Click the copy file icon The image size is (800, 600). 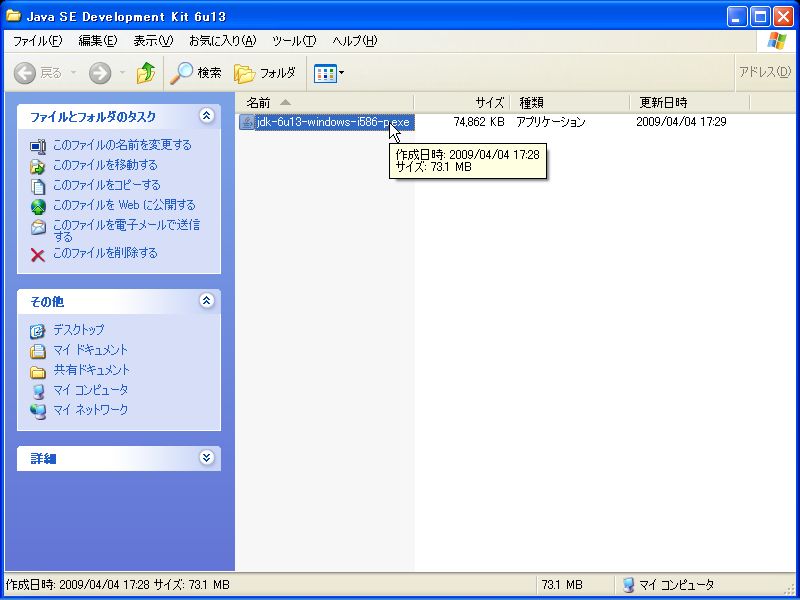(x=38, y=187)
